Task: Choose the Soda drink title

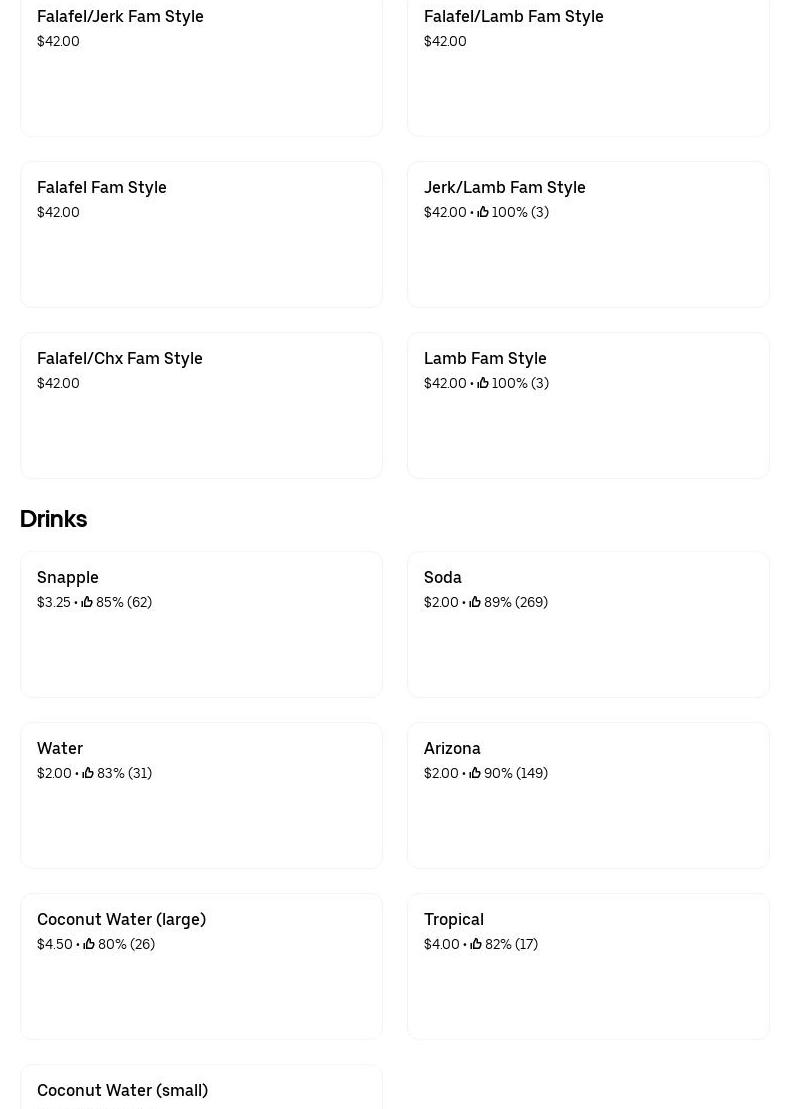Action: point(442,577)
